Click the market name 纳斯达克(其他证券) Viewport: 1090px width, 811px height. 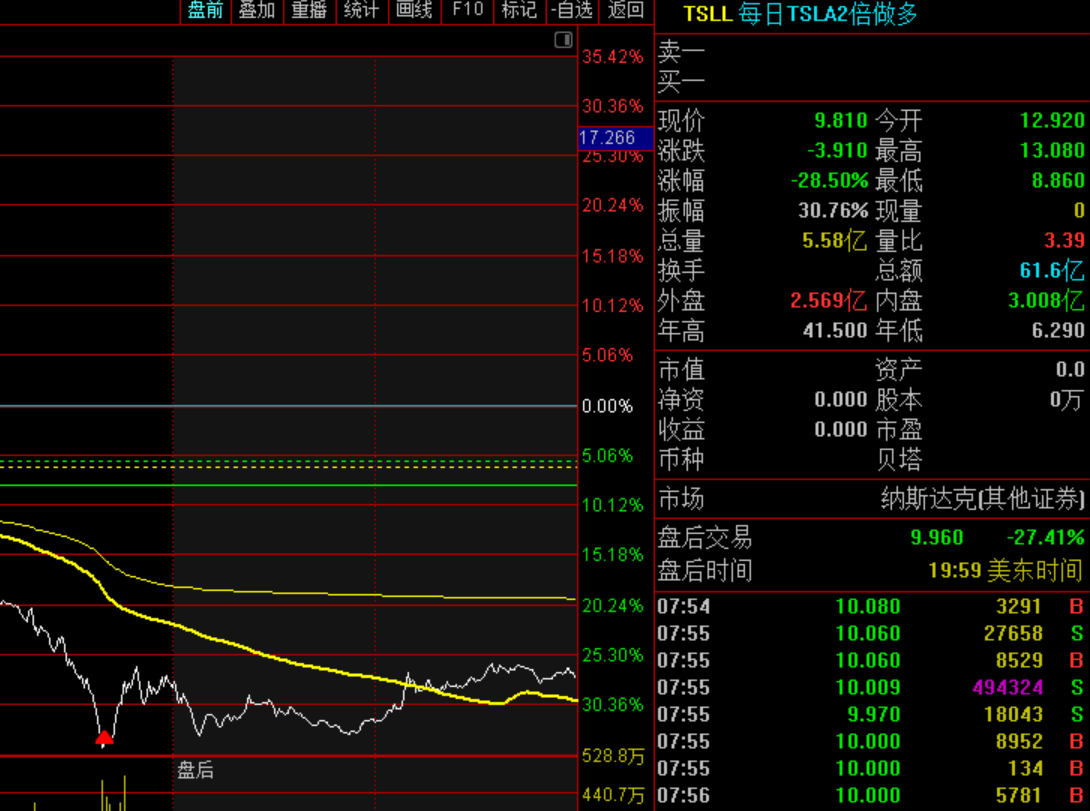(x=982, y=499)
